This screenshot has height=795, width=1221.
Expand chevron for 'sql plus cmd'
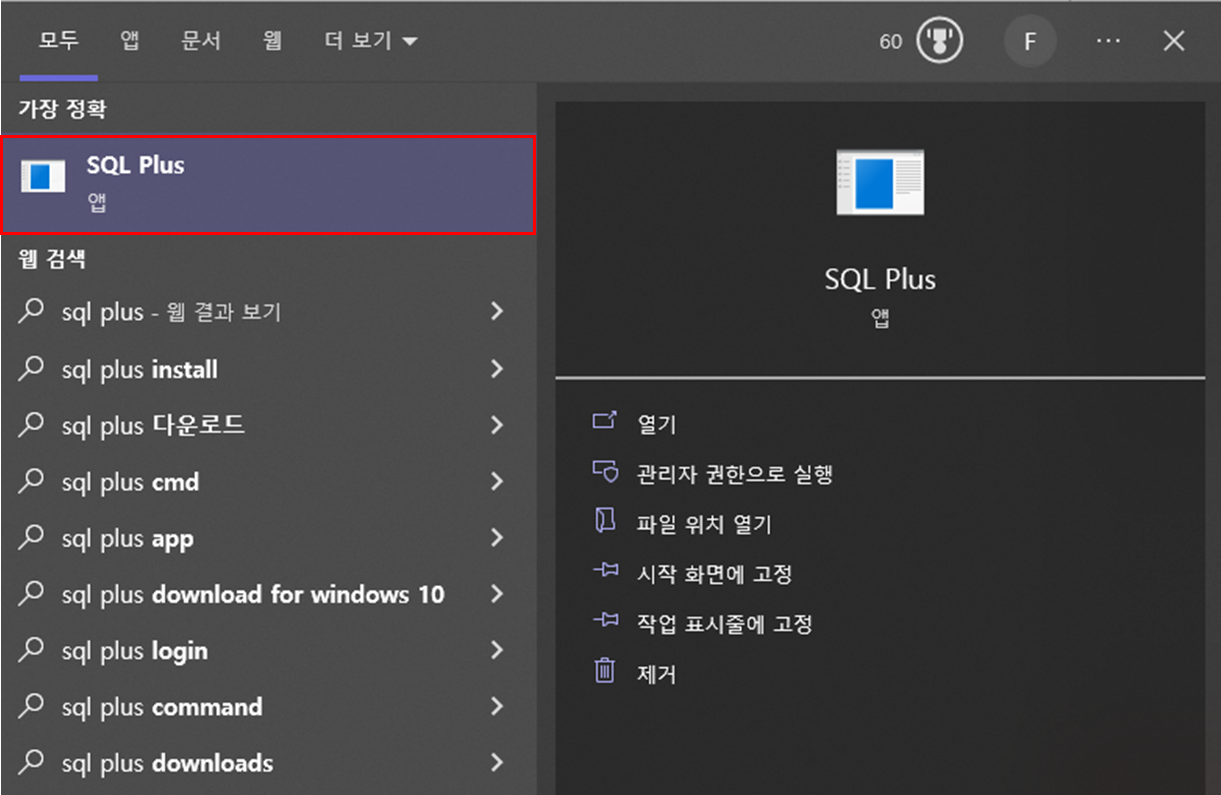click(x=497, y=481)
